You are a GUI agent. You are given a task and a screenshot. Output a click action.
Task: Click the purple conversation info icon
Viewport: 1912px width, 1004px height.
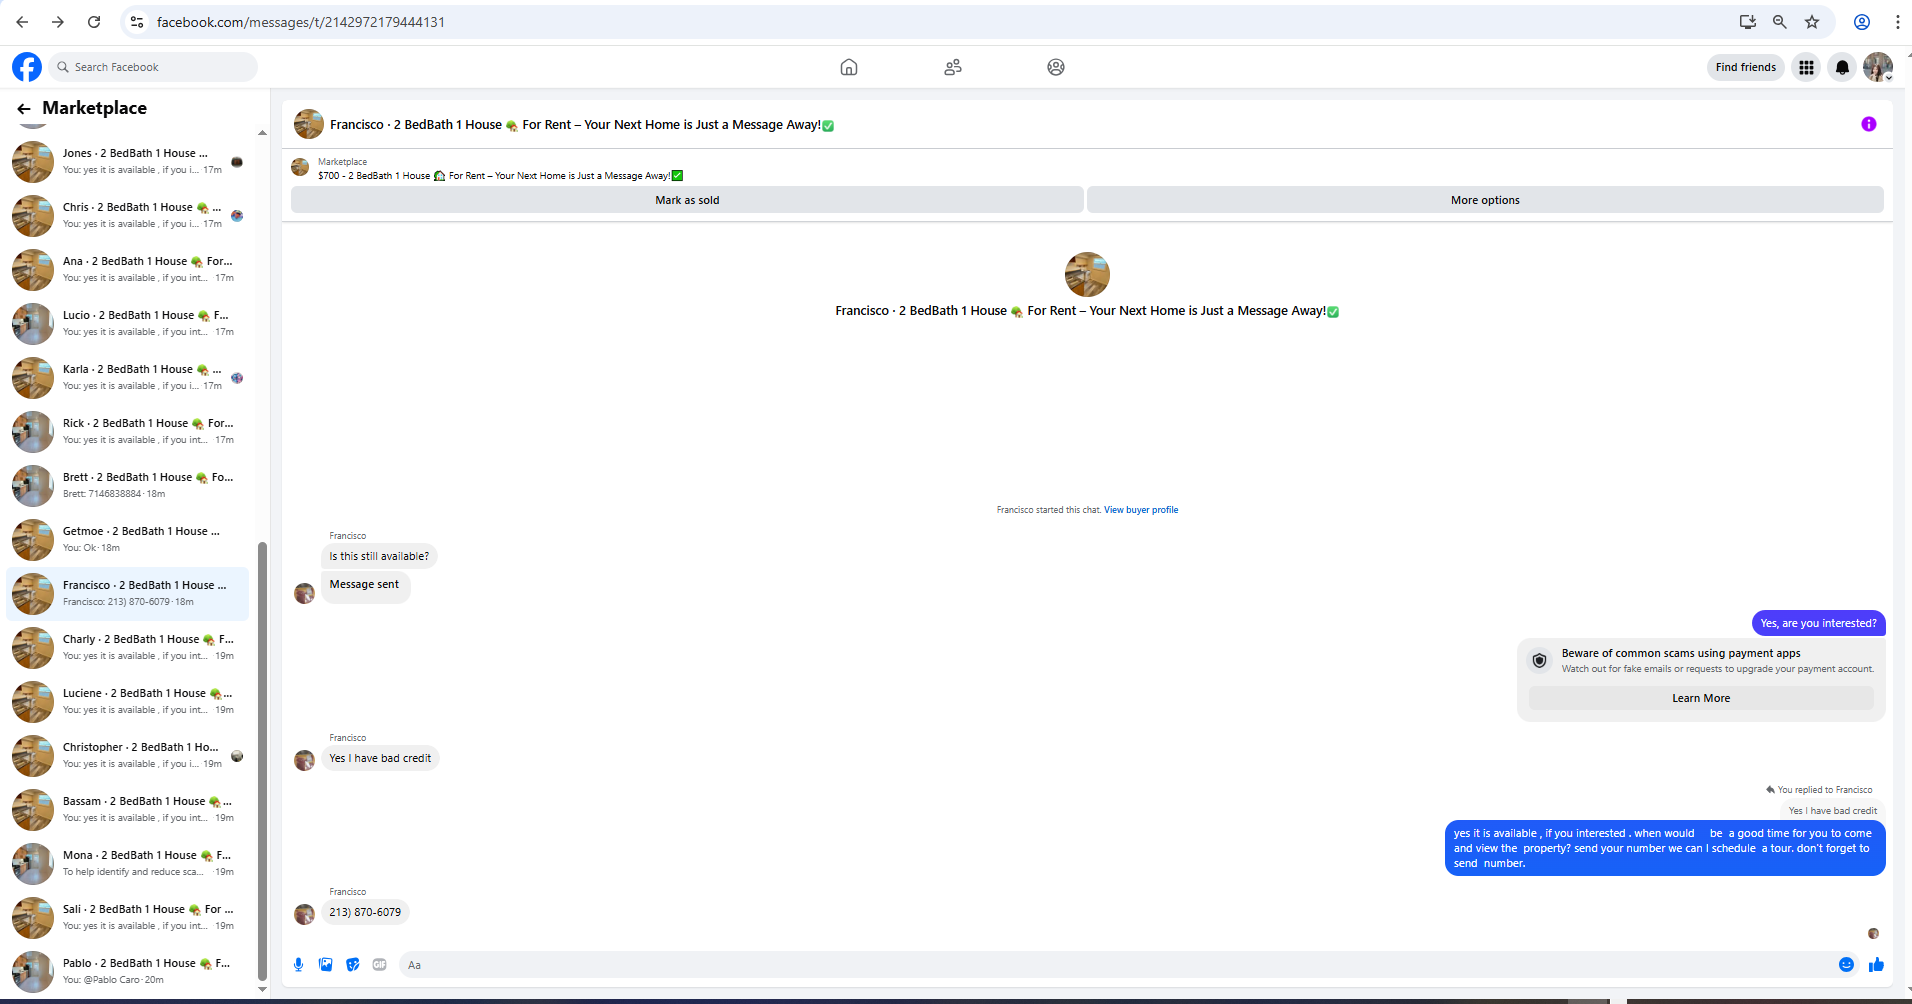[x=1869, y=124]
